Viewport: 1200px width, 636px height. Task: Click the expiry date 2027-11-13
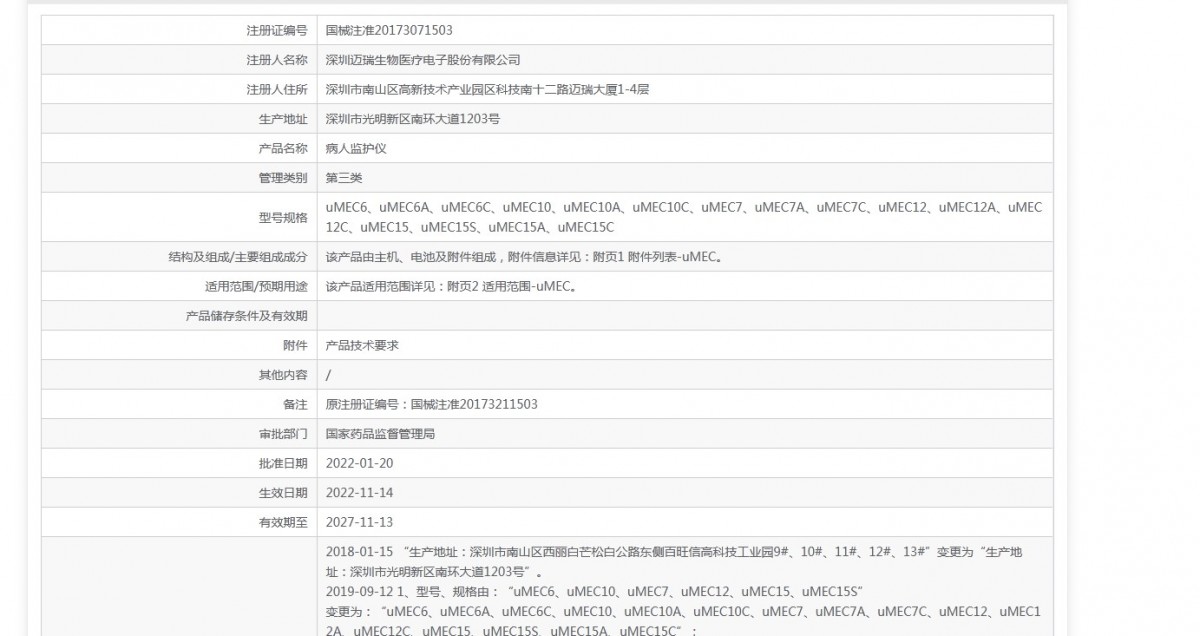tap(359, 522)
